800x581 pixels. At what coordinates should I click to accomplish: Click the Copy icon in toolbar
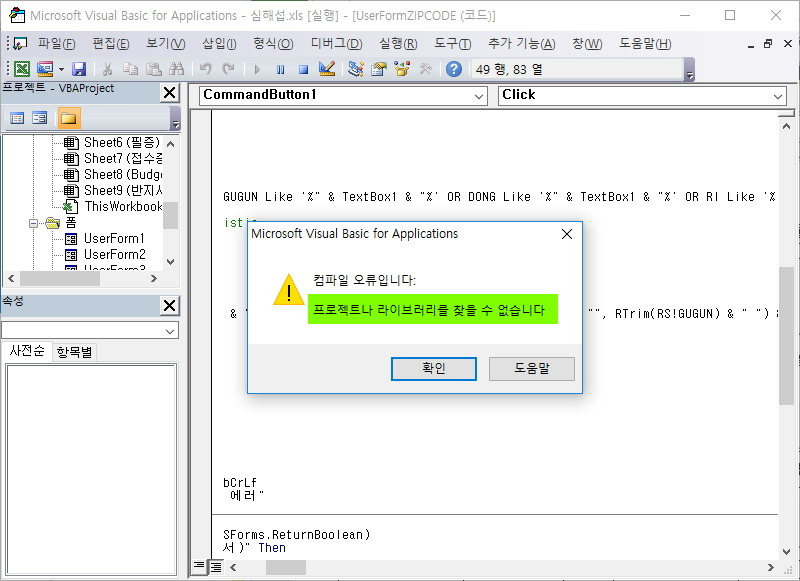tap(131, 69)
